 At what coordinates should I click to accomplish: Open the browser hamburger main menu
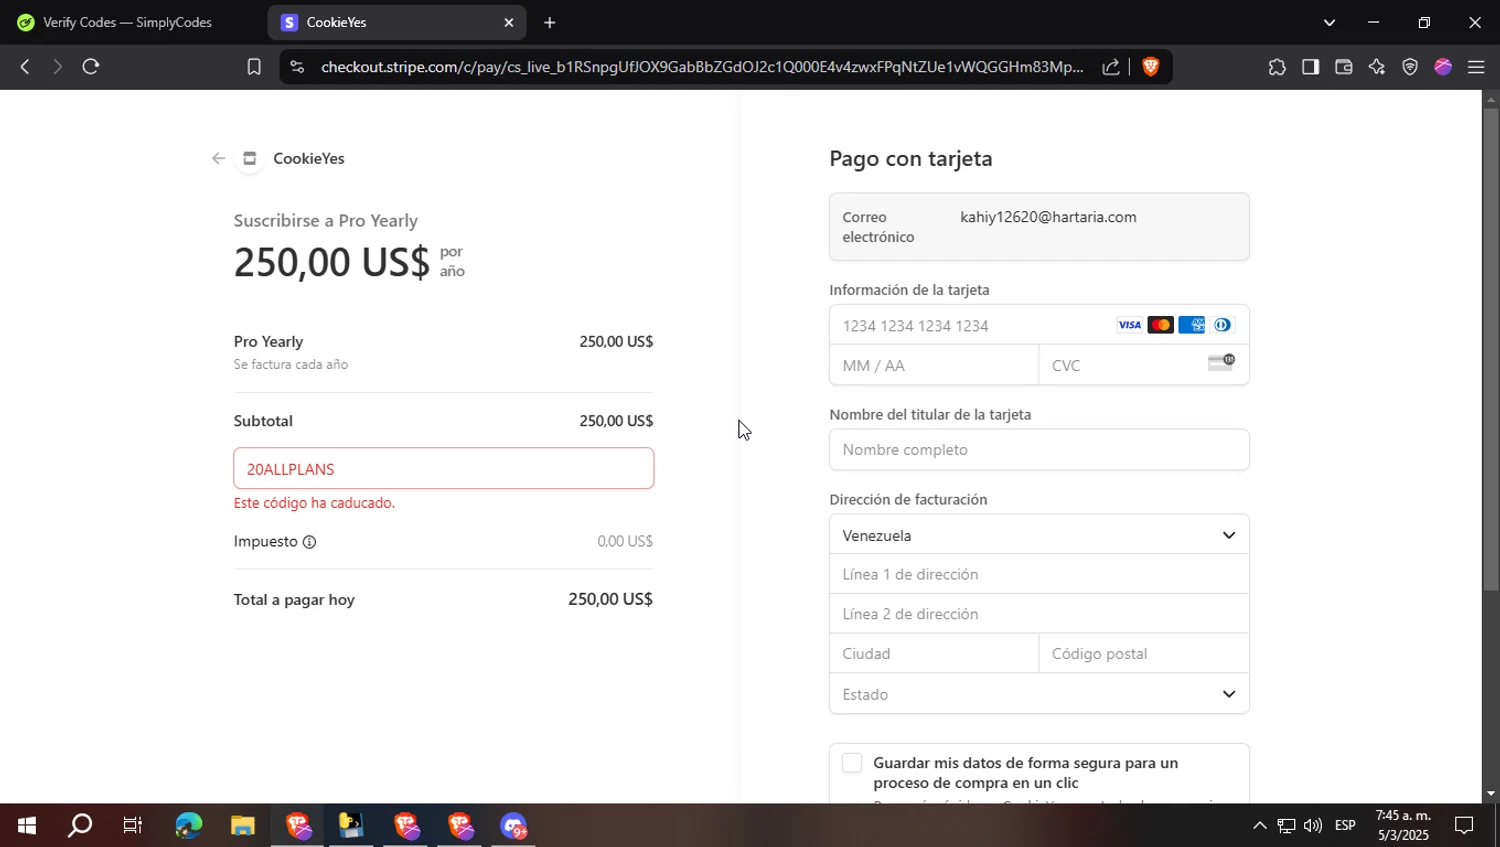point(1476,67)
